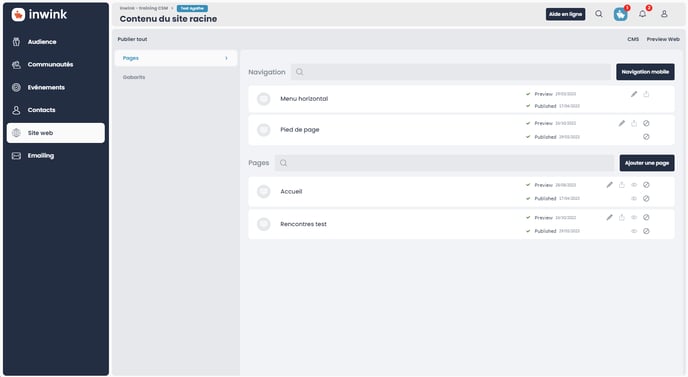The image size is (688, 377).
Task: Click Pied de page Published circle icon
Action: coord(646,137)
